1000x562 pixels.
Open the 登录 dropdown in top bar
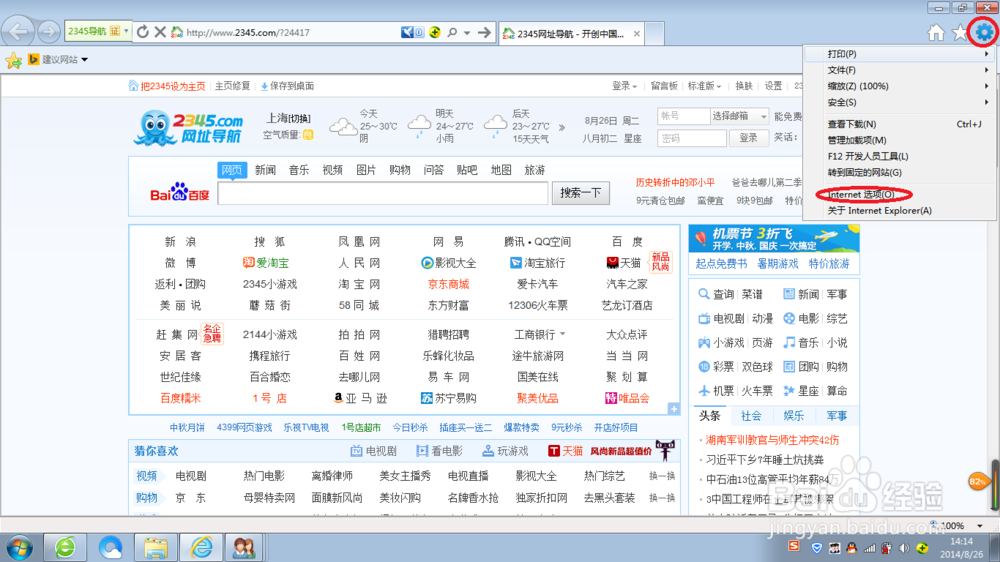pos(624,86)
